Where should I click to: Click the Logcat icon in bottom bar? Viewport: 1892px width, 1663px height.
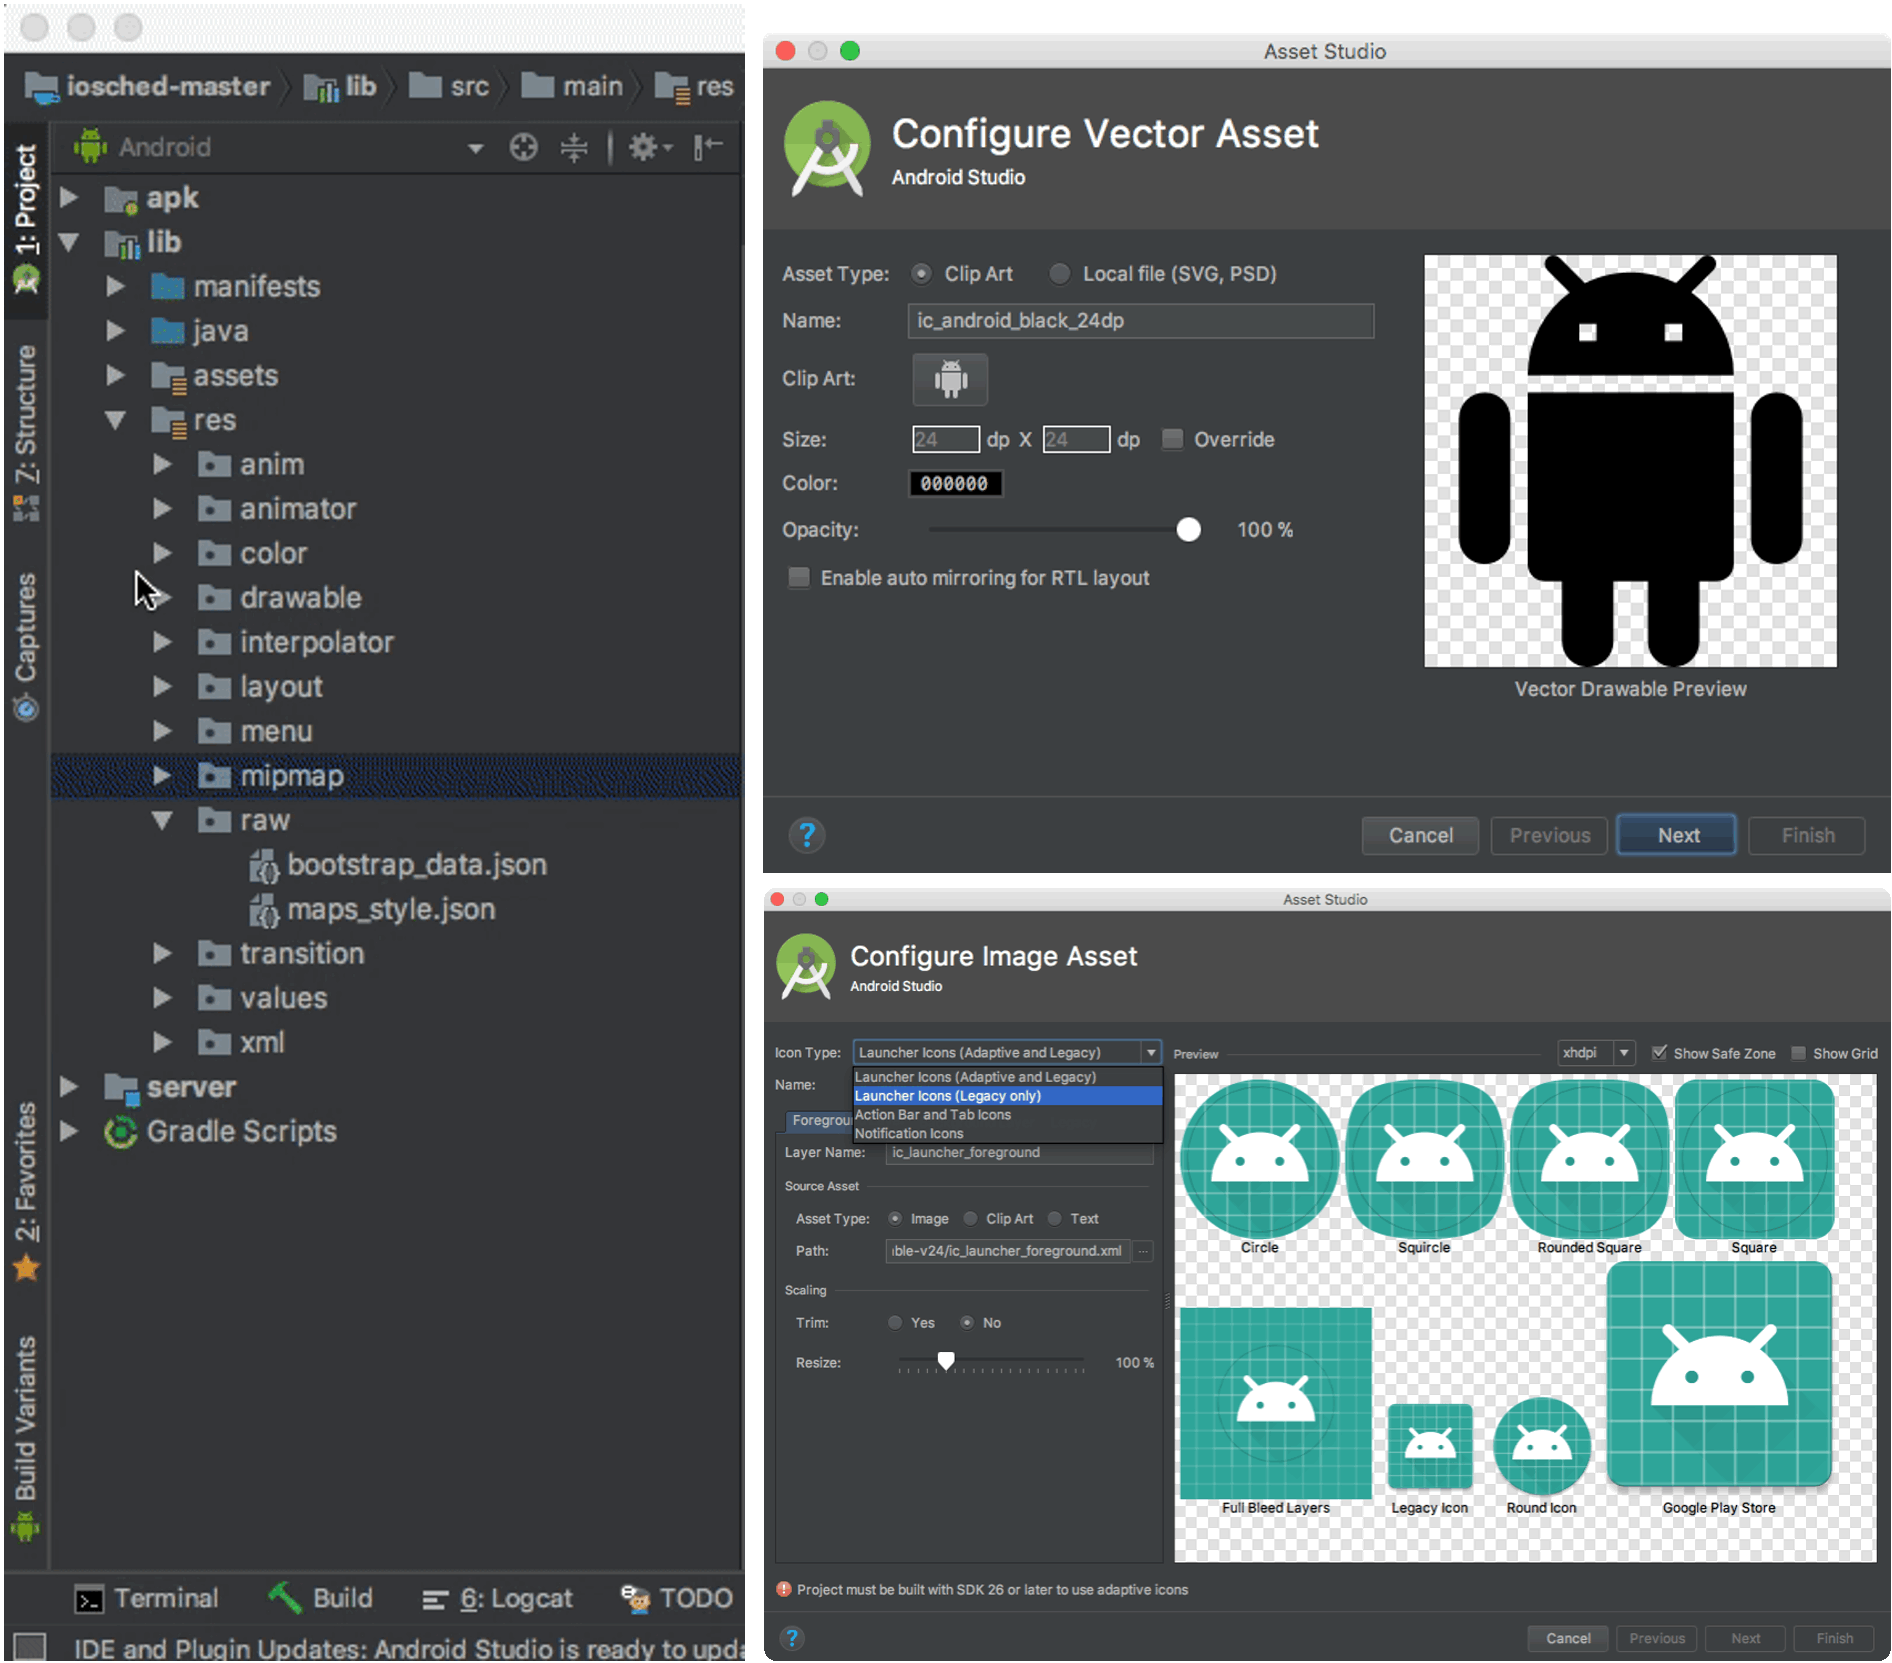point(434,1600)
